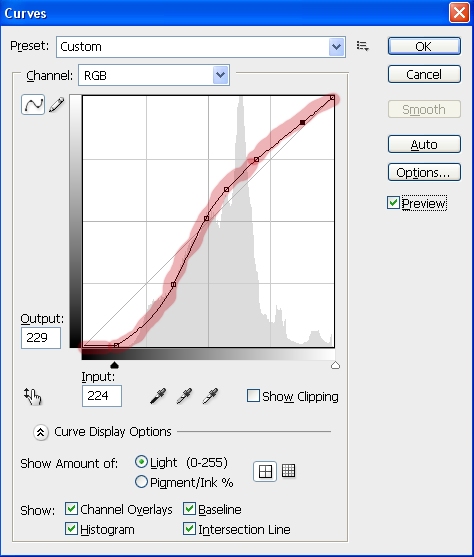Enable the Show Clipping checkbox
The width and height of the screenshot is (474, 557).
tap(253, 396)
